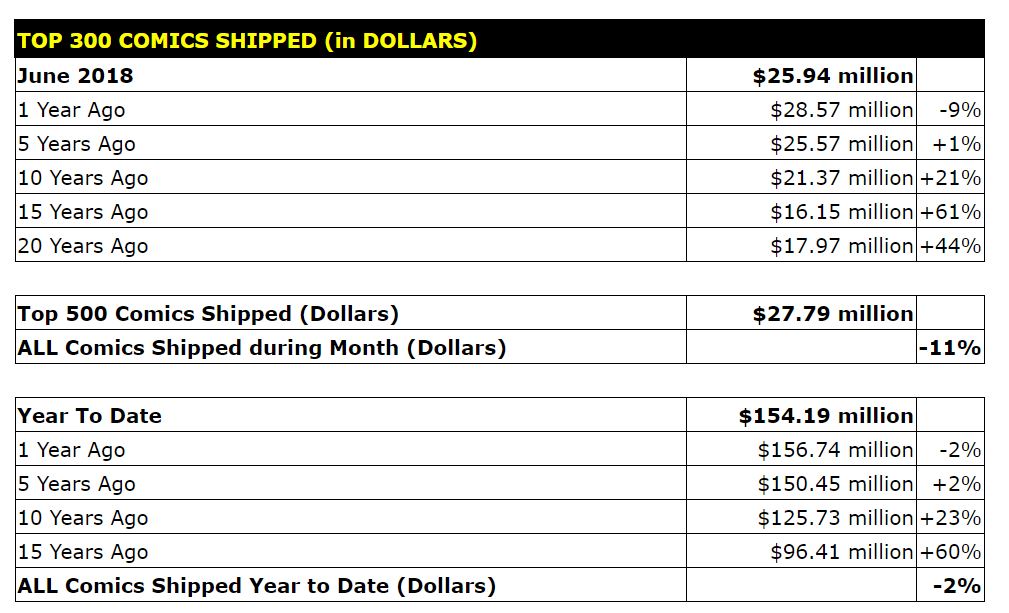Image resolution: width=1009 pixels, height=613 pixels.
Task: Select the "June 2018" row label
Action: click(x=75, y=76)
